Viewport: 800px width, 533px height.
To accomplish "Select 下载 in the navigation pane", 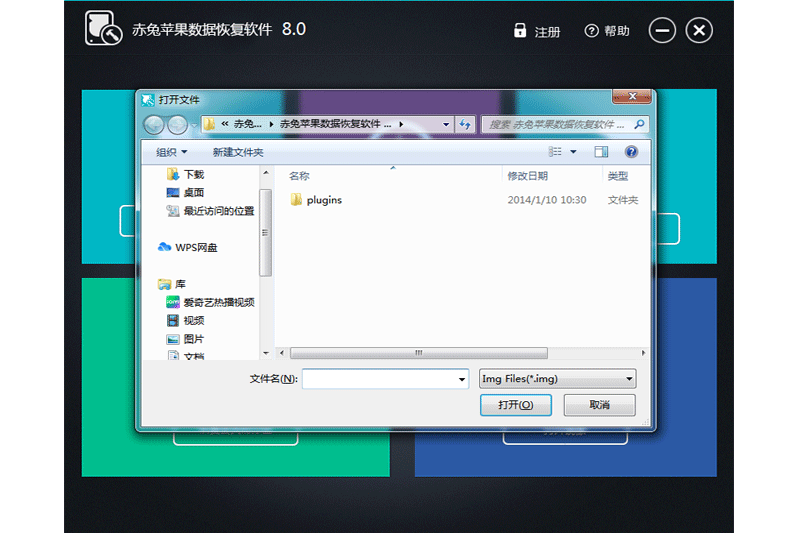I will (185, 174).
